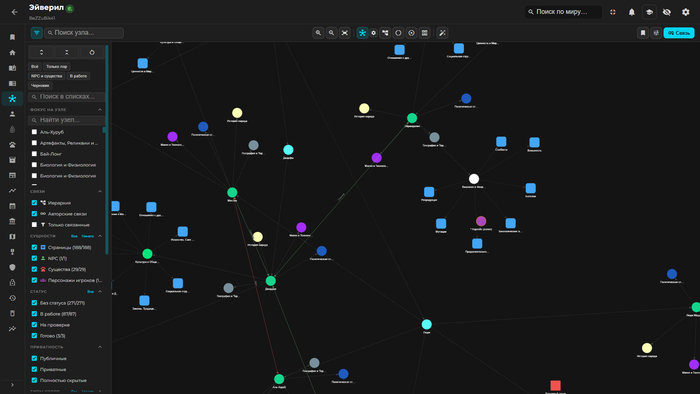Click the Связь button
Viewport: 700px width, 394px height.
pyautogui.click(x=679, y=33)
